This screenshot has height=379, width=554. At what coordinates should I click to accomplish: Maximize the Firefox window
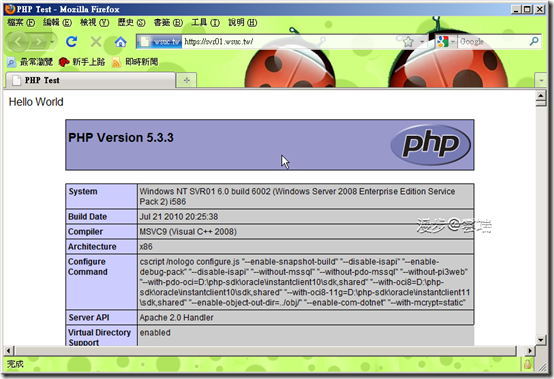pos(528,10)
